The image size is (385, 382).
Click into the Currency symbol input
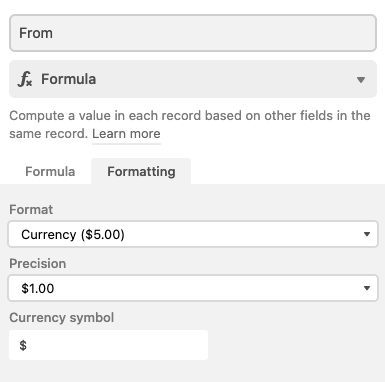108,345
